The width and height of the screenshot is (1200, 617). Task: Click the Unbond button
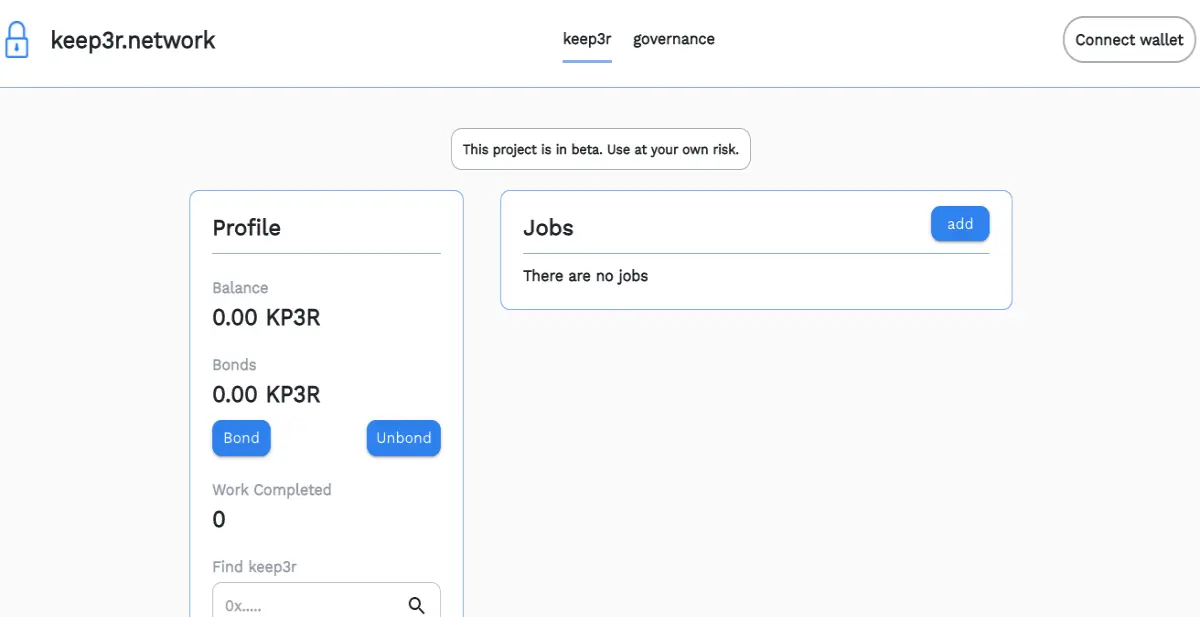[x=404, y=438]
